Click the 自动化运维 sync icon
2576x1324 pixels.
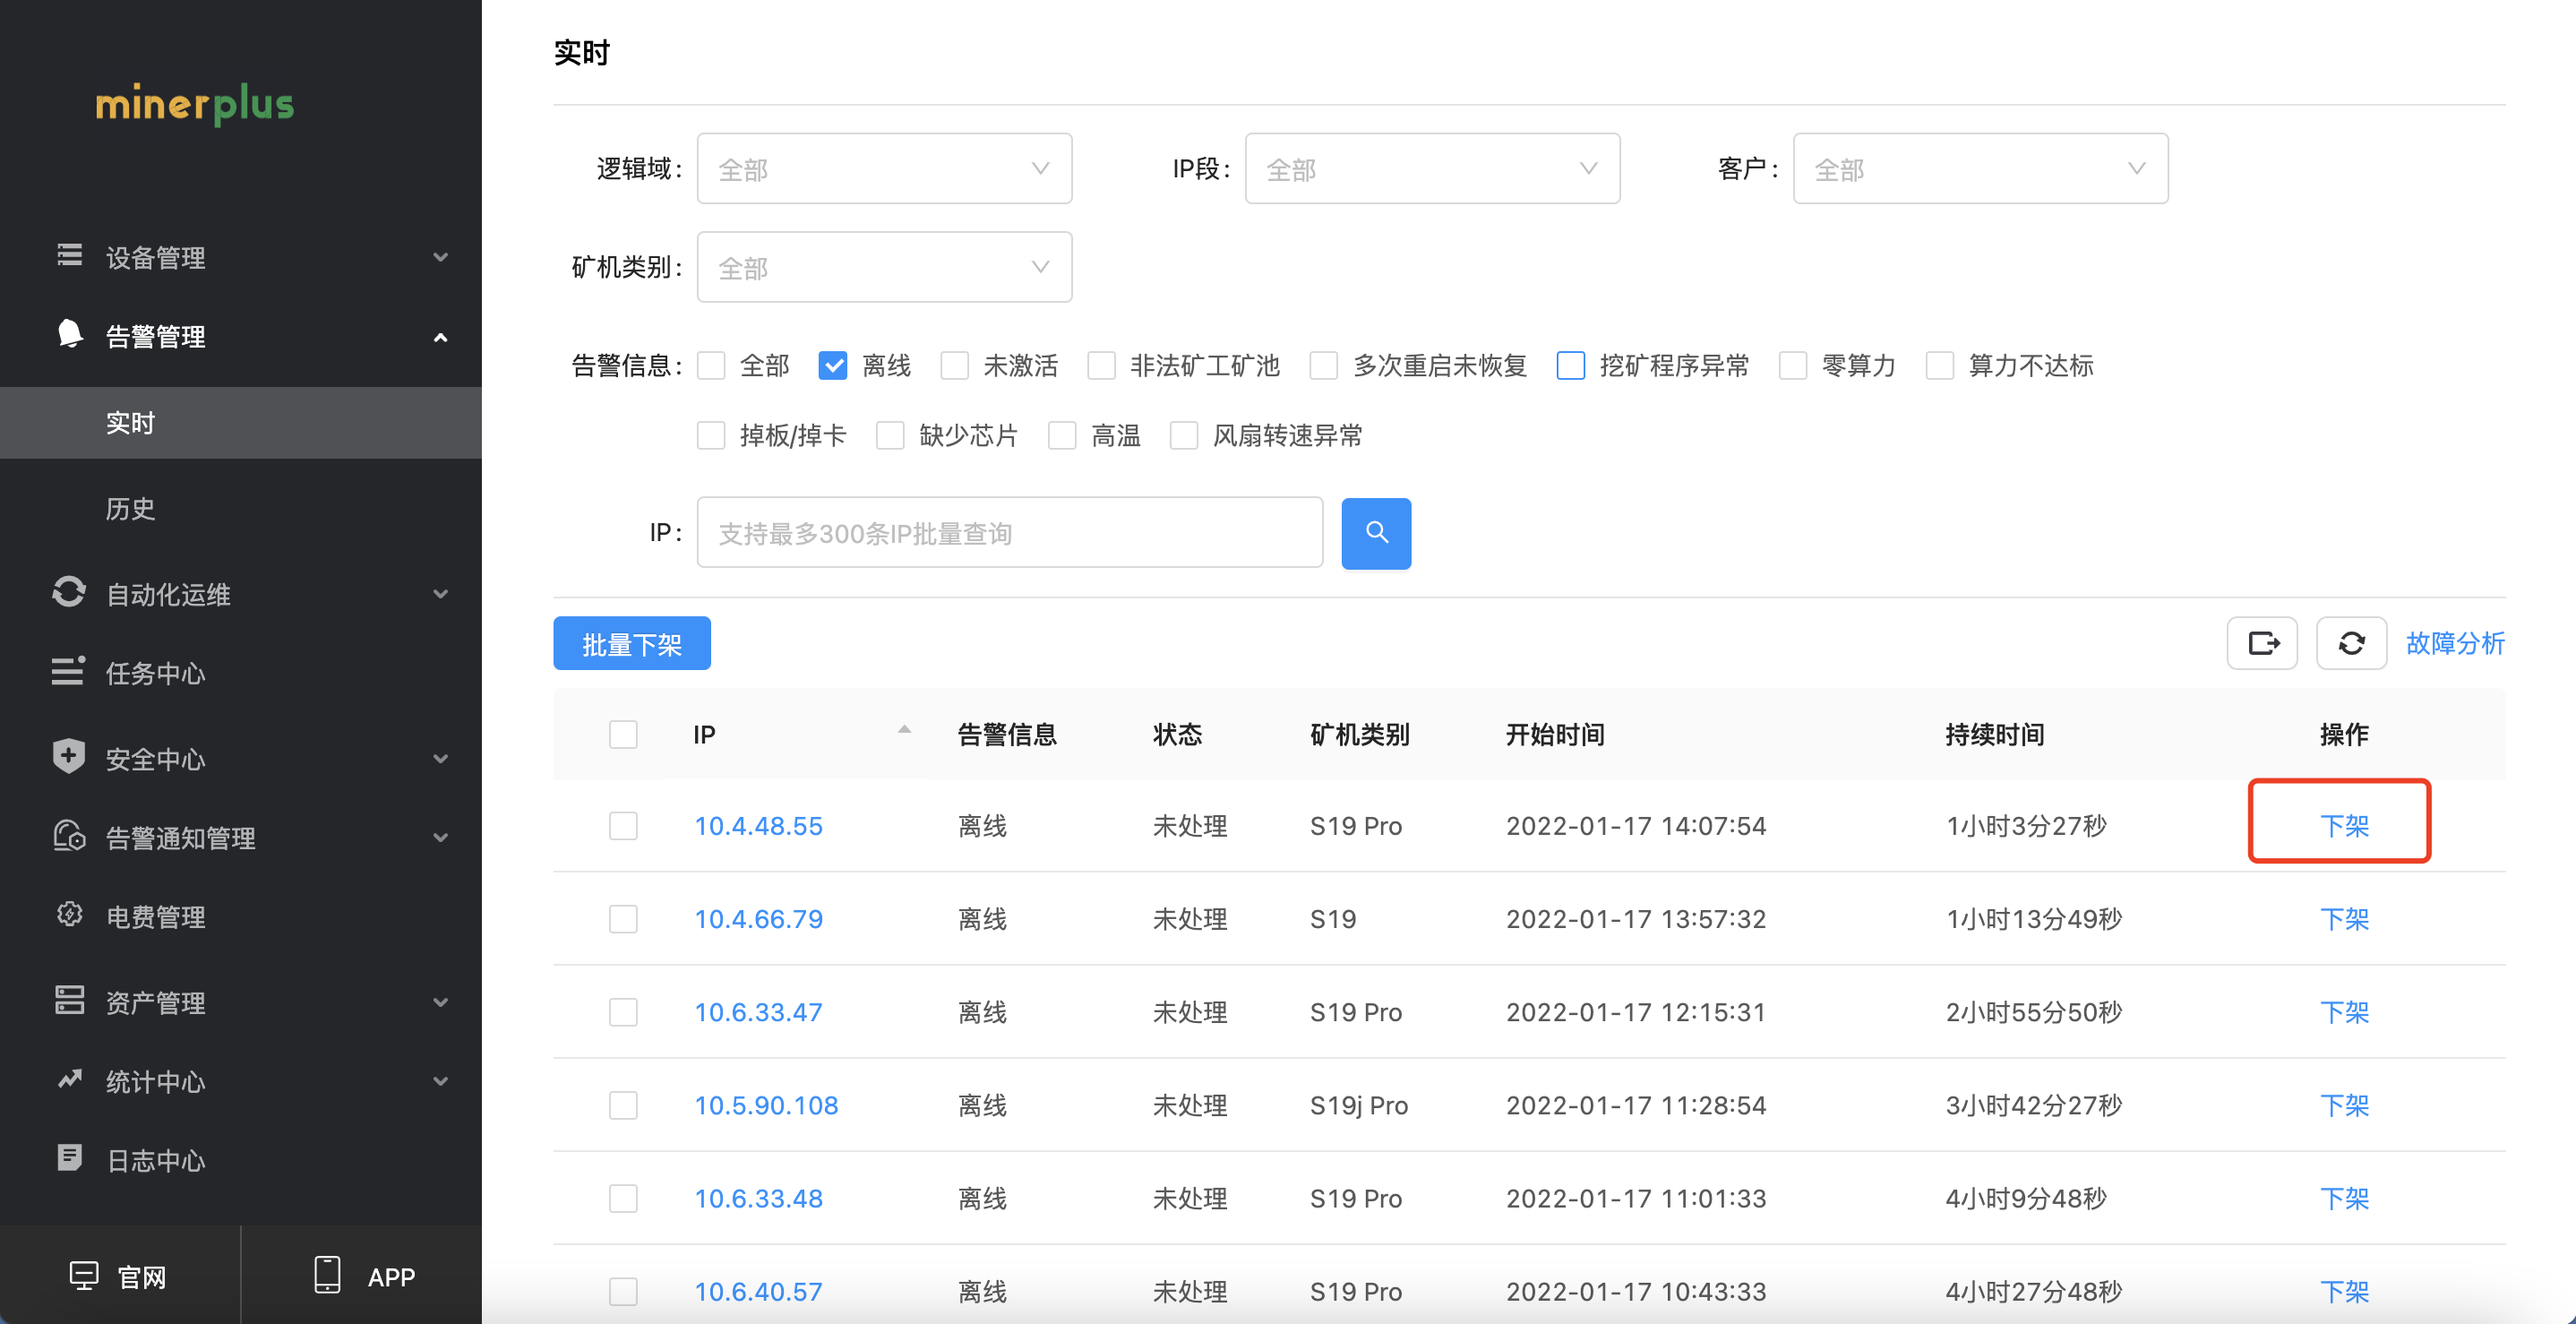[68, 592]
